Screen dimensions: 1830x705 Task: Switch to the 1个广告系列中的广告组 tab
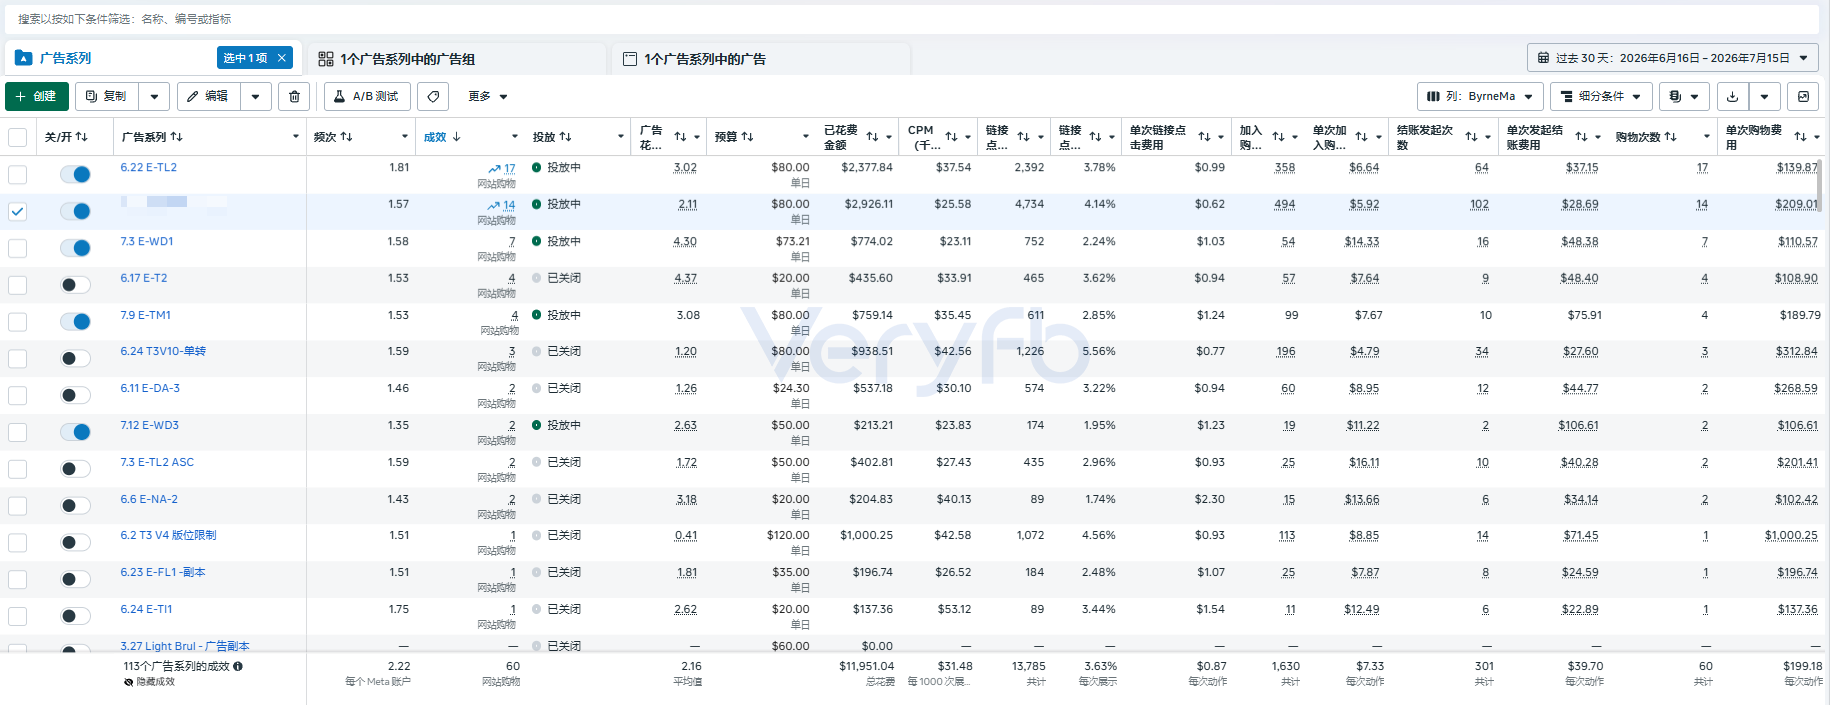pyautogui.click(x=455, y=59)
